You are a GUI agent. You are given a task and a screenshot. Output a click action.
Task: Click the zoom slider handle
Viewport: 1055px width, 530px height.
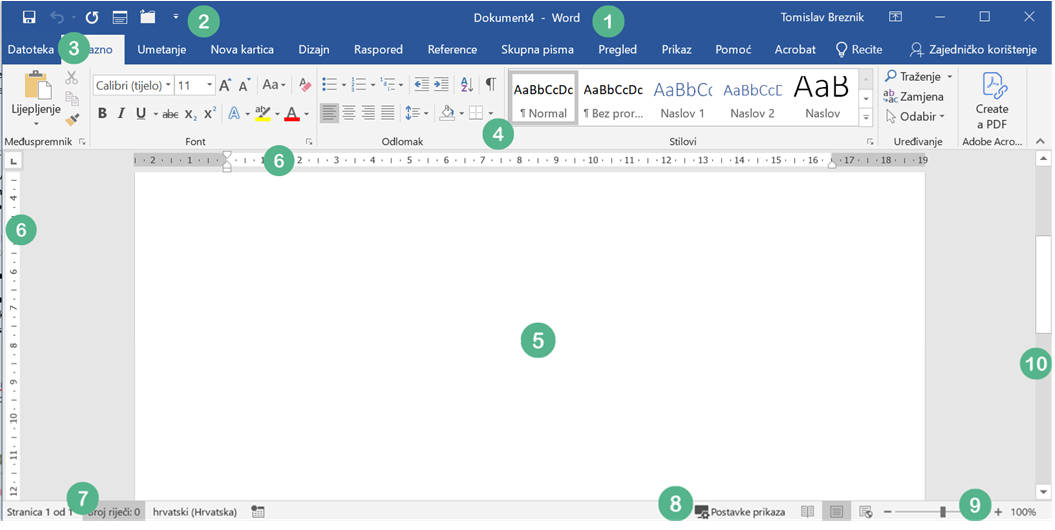point(942,512)
